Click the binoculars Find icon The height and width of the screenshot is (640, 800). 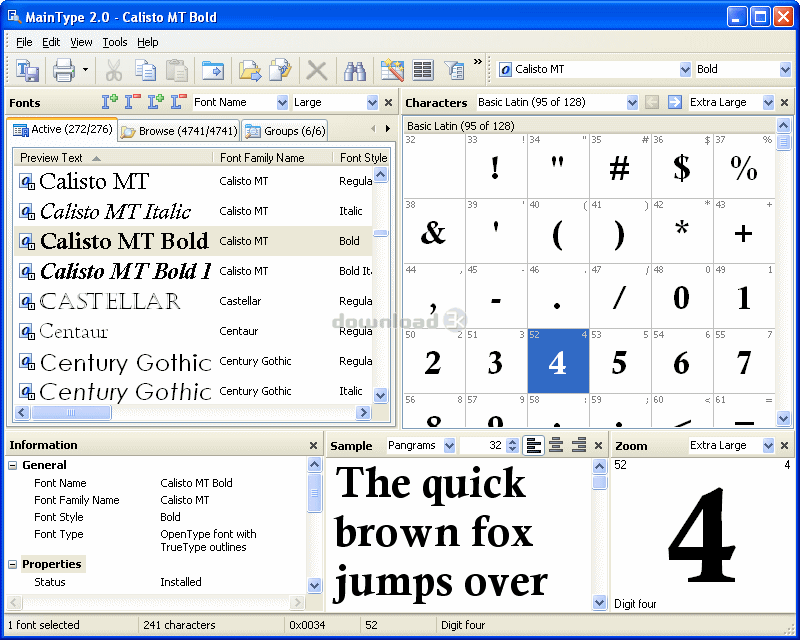tap(354, 70)
